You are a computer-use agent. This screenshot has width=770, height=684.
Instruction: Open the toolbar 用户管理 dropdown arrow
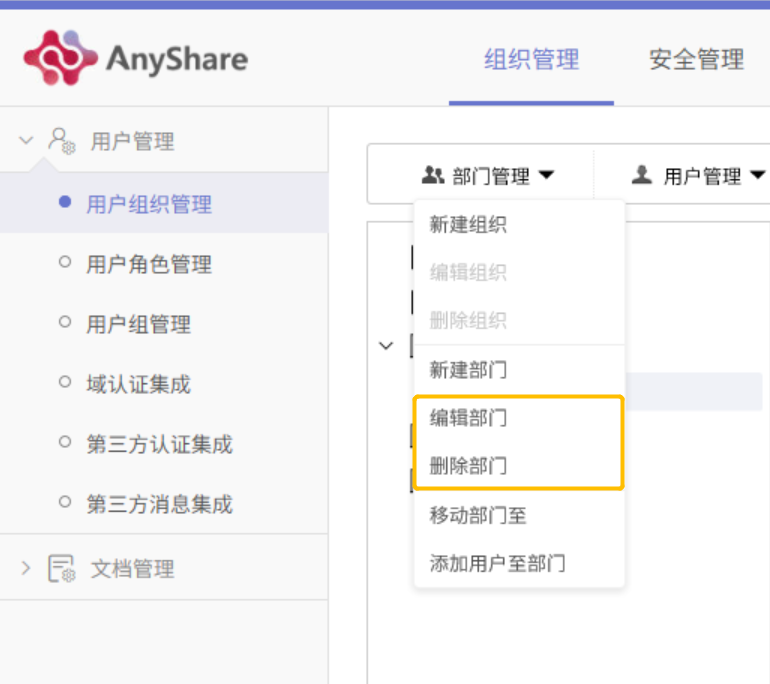click(x=758, y=175)
